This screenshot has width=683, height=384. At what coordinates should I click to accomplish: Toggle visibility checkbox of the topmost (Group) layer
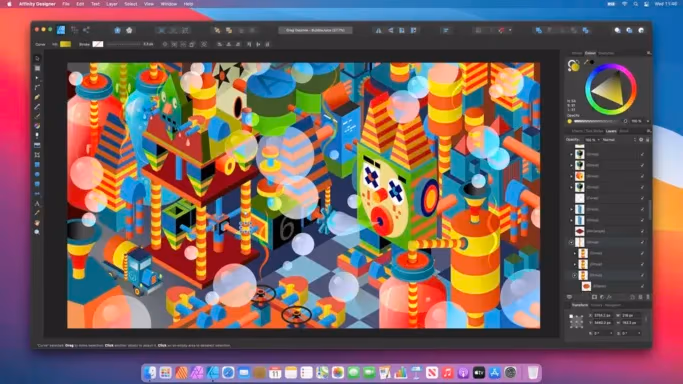pos(642,154)
